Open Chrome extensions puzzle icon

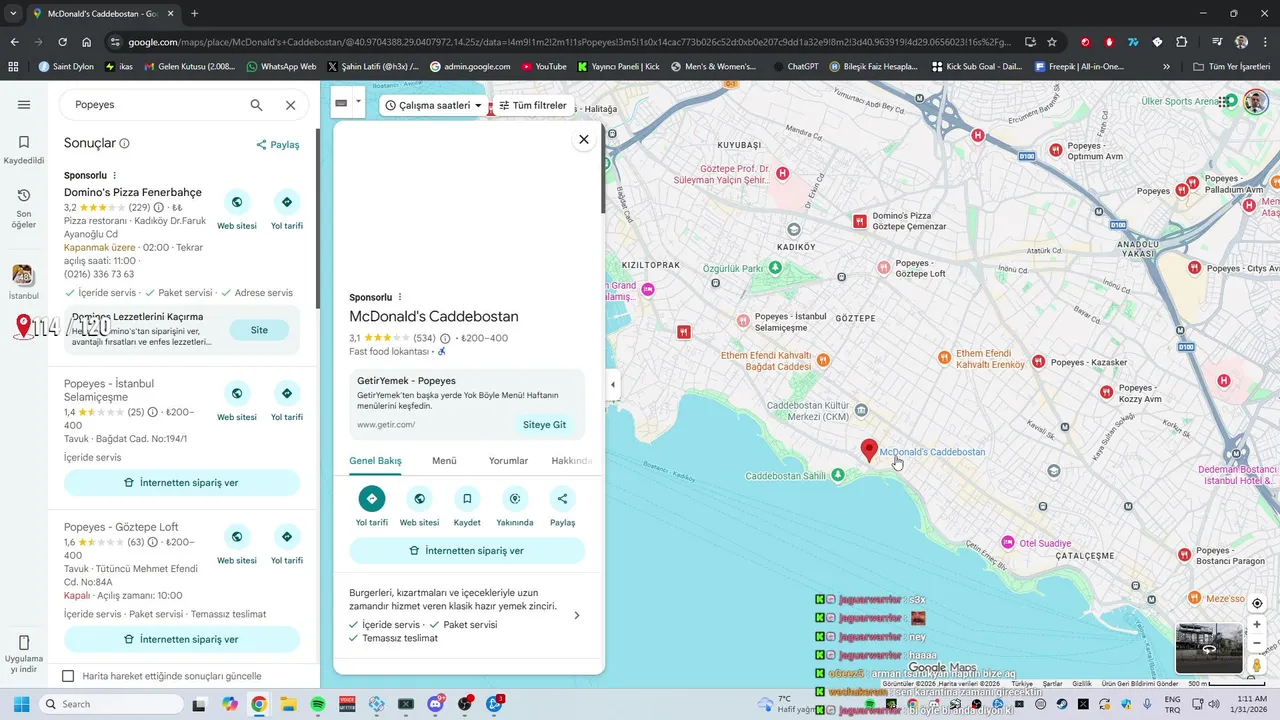[x=1181, y=42]
